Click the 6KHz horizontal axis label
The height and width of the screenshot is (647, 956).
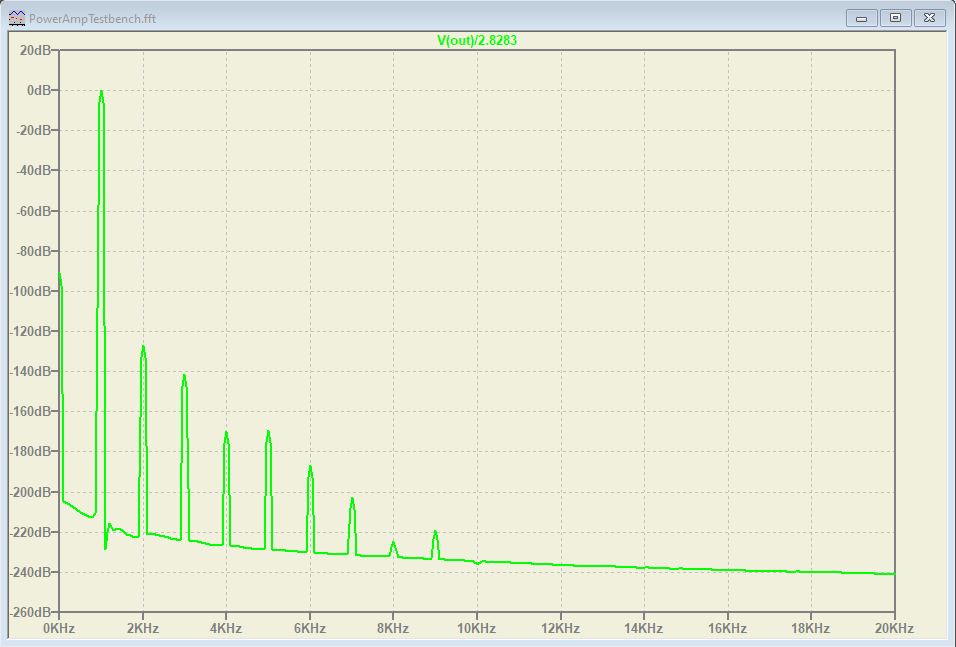click(310, 628)
